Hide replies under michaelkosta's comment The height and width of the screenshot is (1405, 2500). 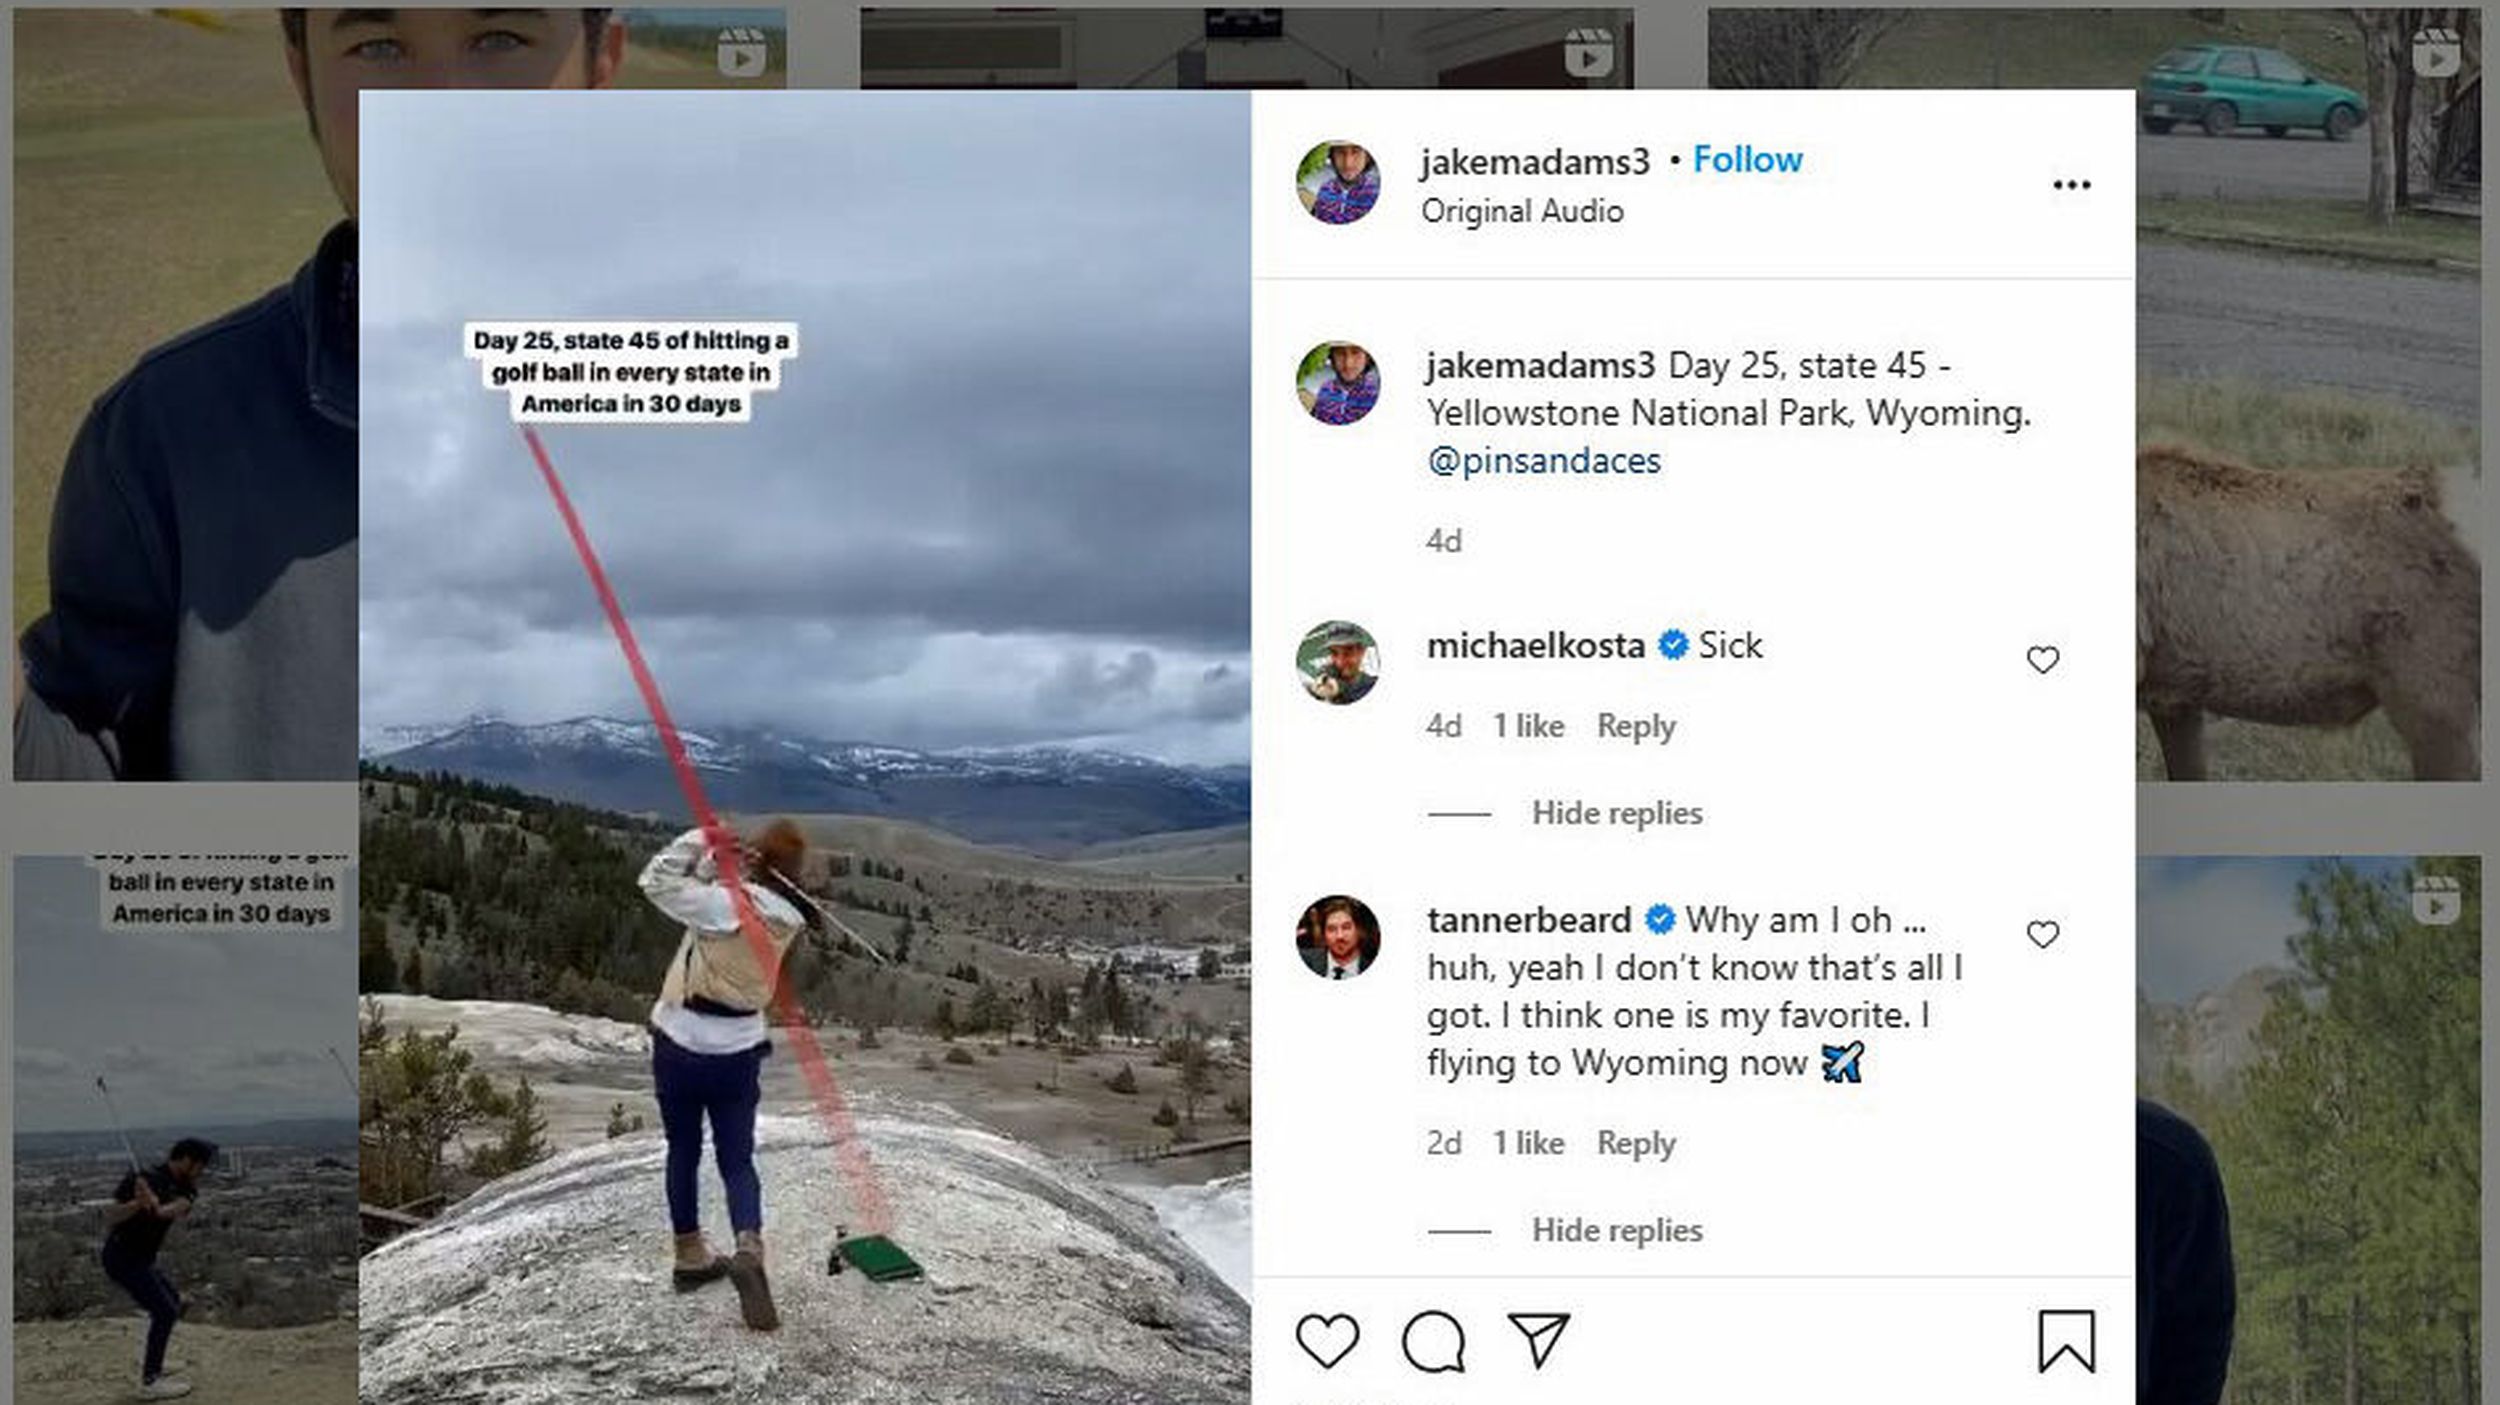pos(1616,813)
